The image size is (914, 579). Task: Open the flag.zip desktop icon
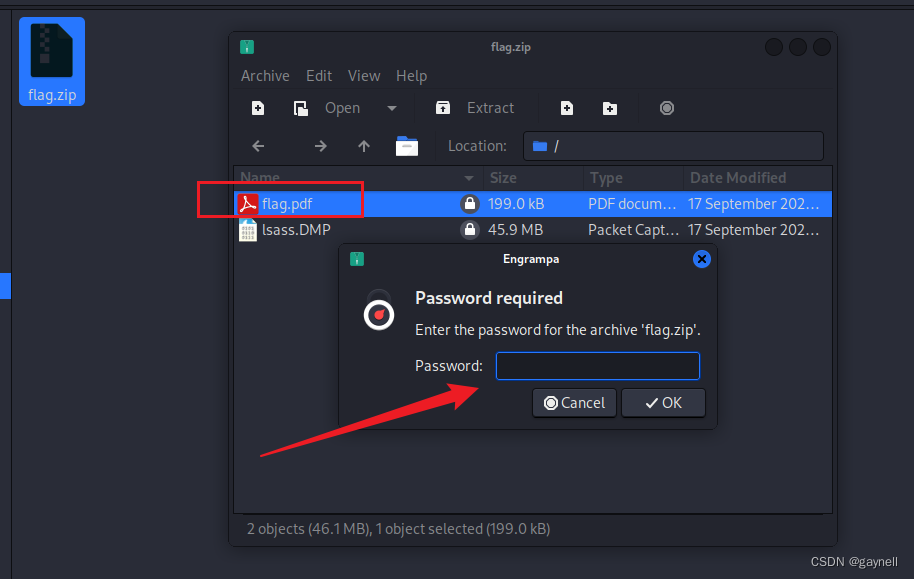[51, 55]
